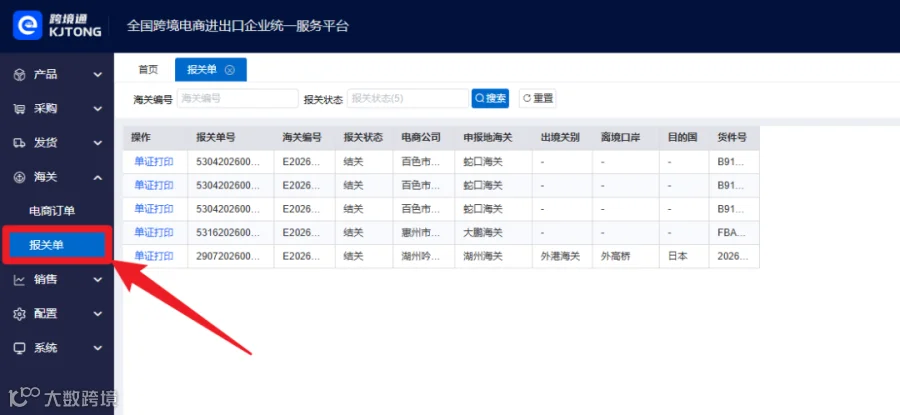This screenshot has height=415, width=900.
Task: Focus the 海关编号 input field
Action: point(238,98)
